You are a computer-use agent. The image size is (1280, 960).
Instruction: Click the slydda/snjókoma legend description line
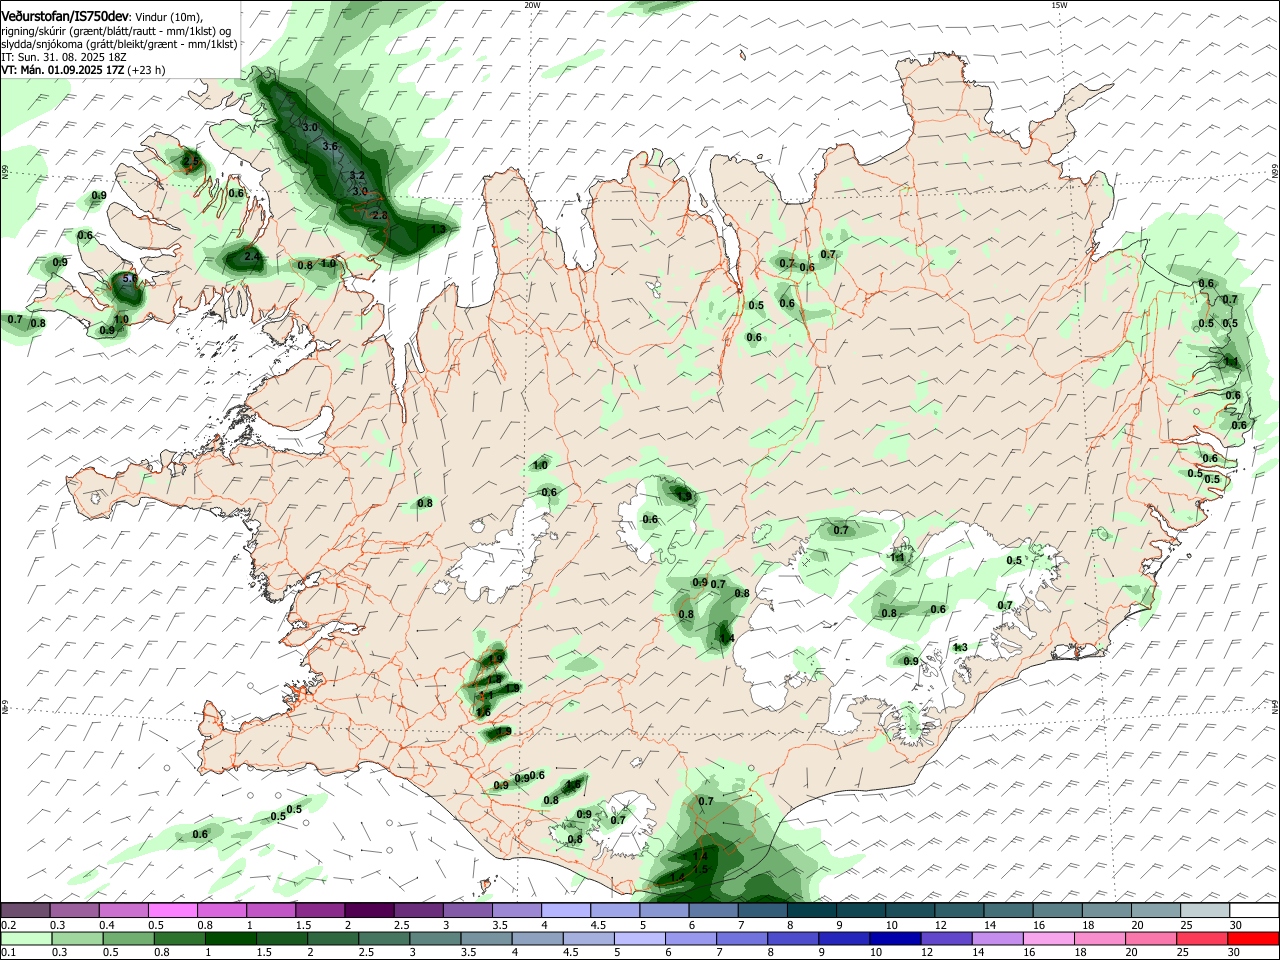click(x=119, y=44)
